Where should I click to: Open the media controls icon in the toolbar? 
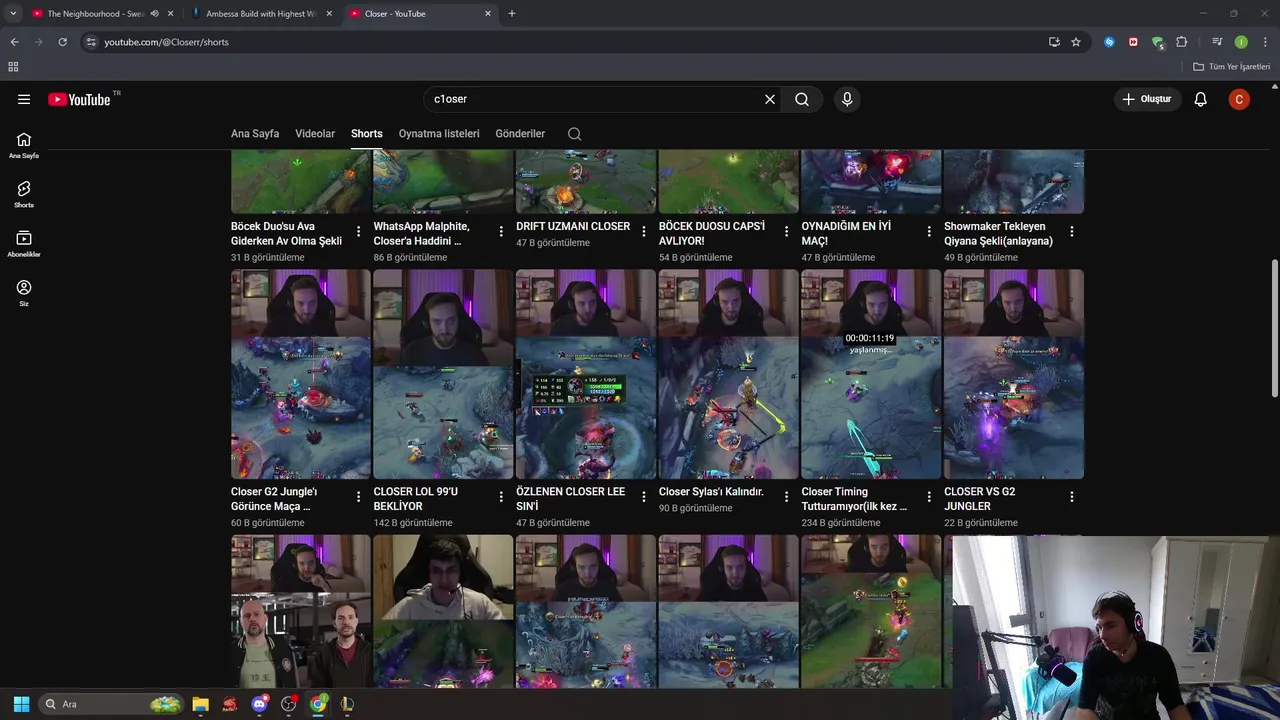tap(1217, 42)
